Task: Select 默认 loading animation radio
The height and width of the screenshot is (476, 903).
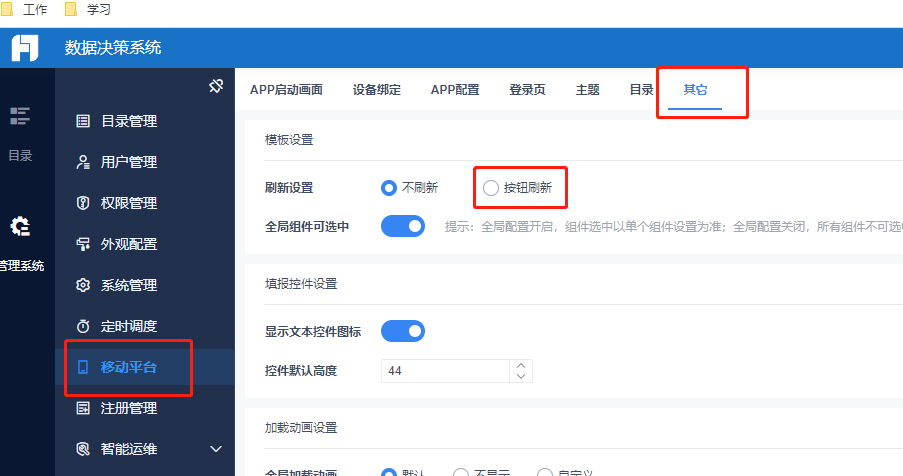Action: (x=389, y=473)
